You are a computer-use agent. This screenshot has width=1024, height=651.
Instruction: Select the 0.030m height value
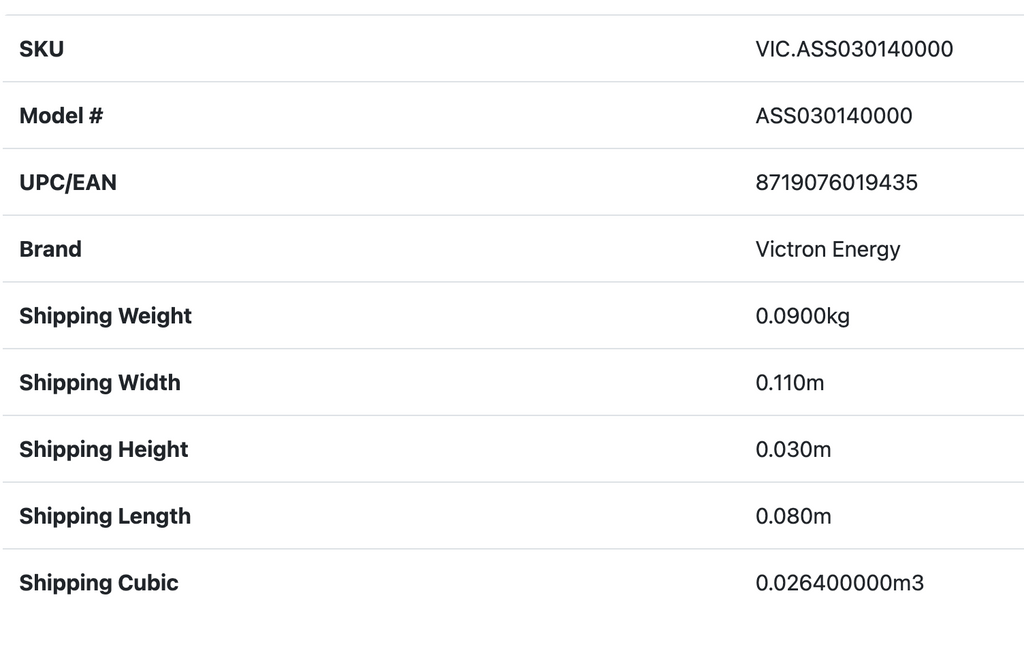tap(793, 450)
